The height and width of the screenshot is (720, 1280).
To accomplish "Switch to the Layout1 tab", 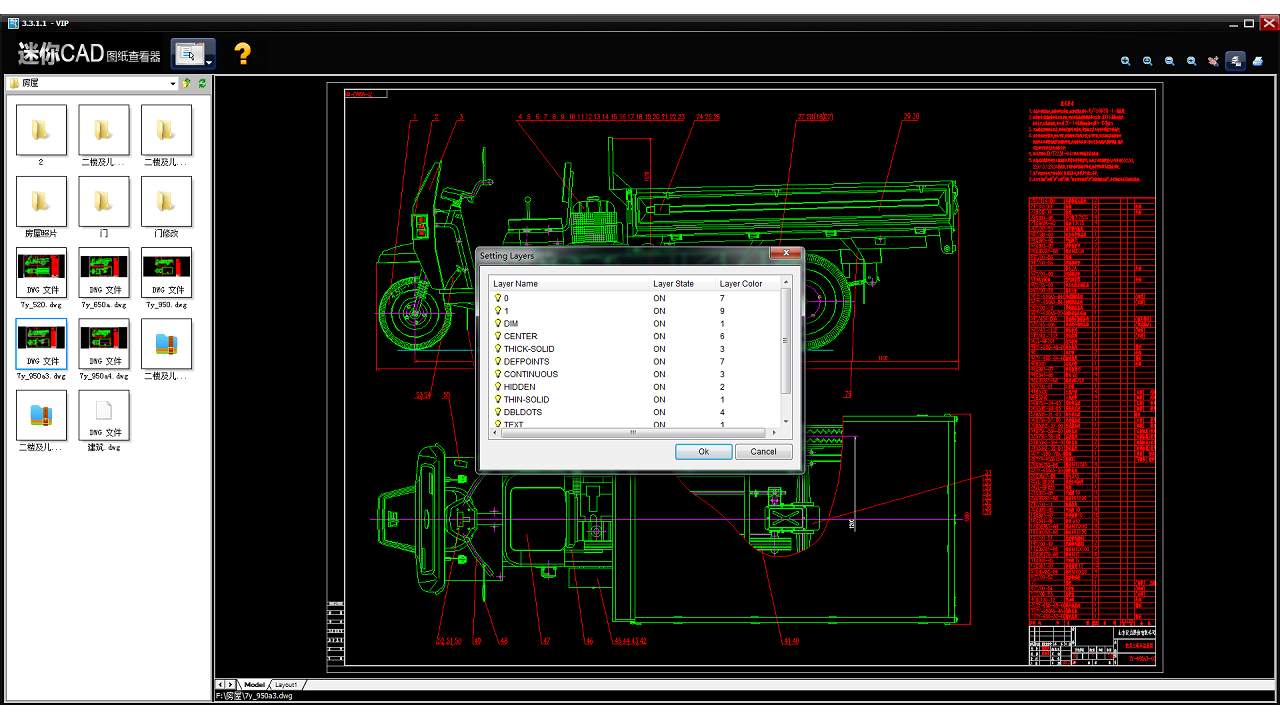I will (x=286, y=684).
